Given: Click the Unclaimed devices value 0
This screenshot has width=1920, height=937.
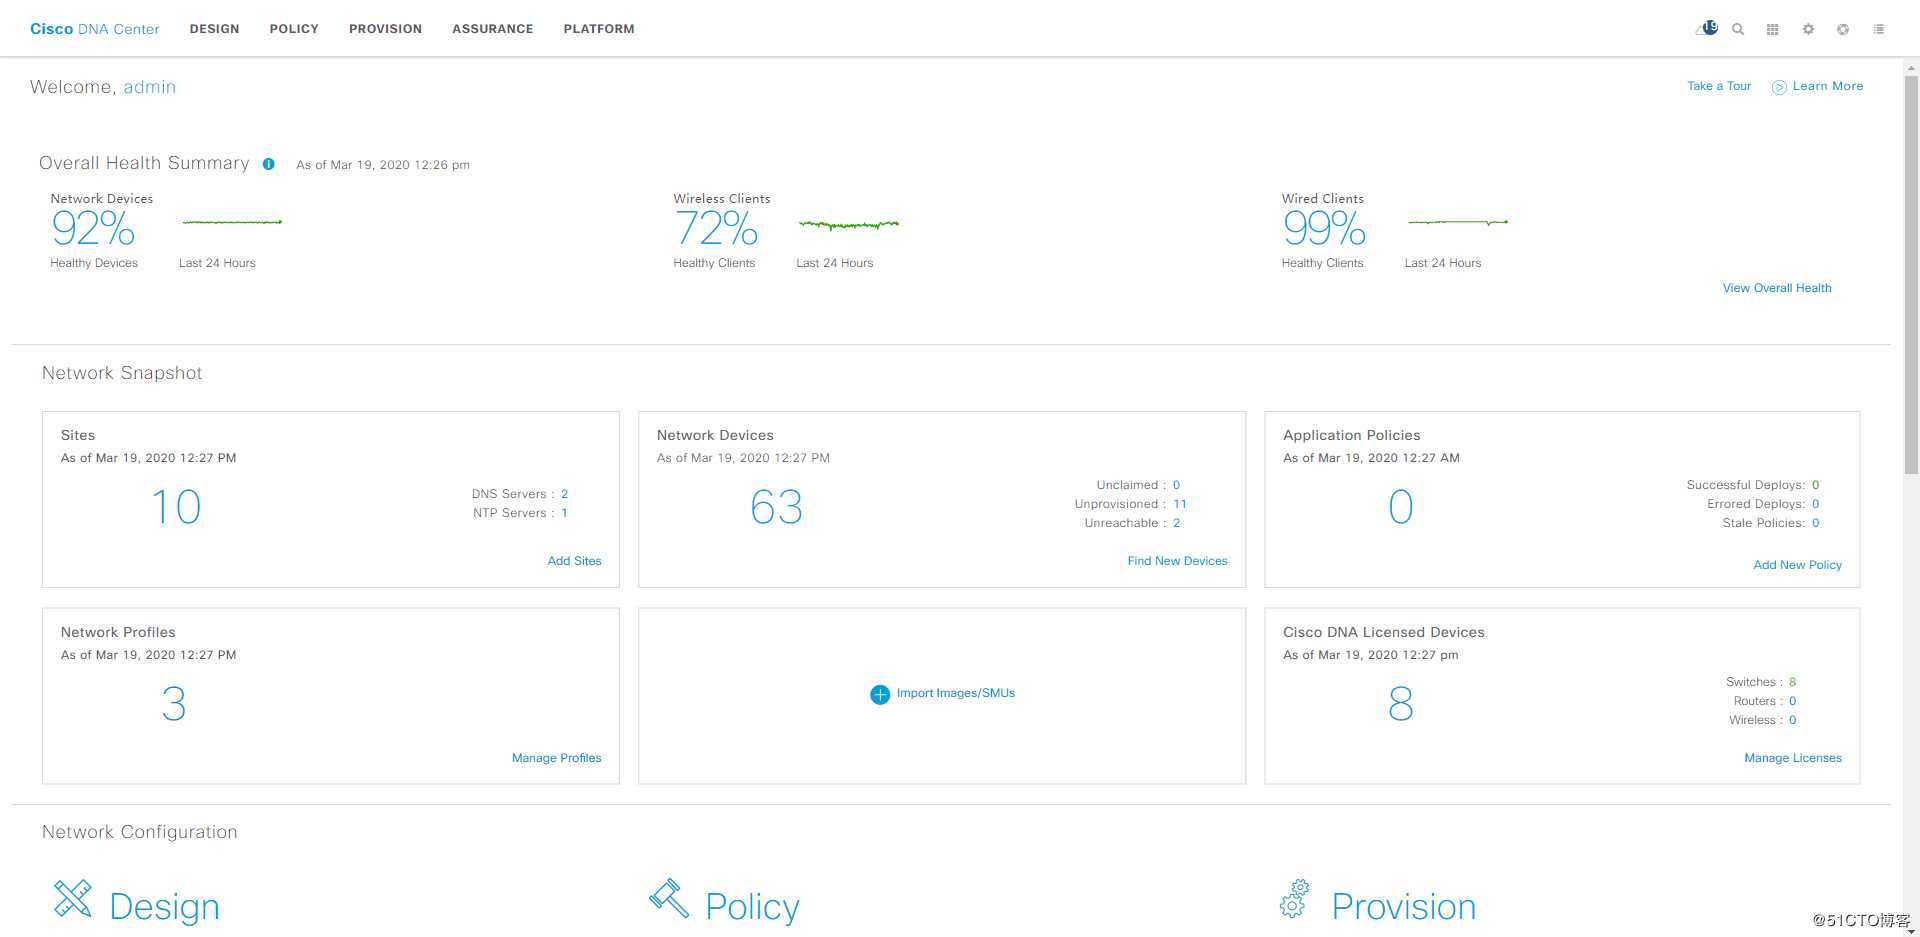Looking at the screenshot, I should pyautogui.click(x=1176, y=485).
